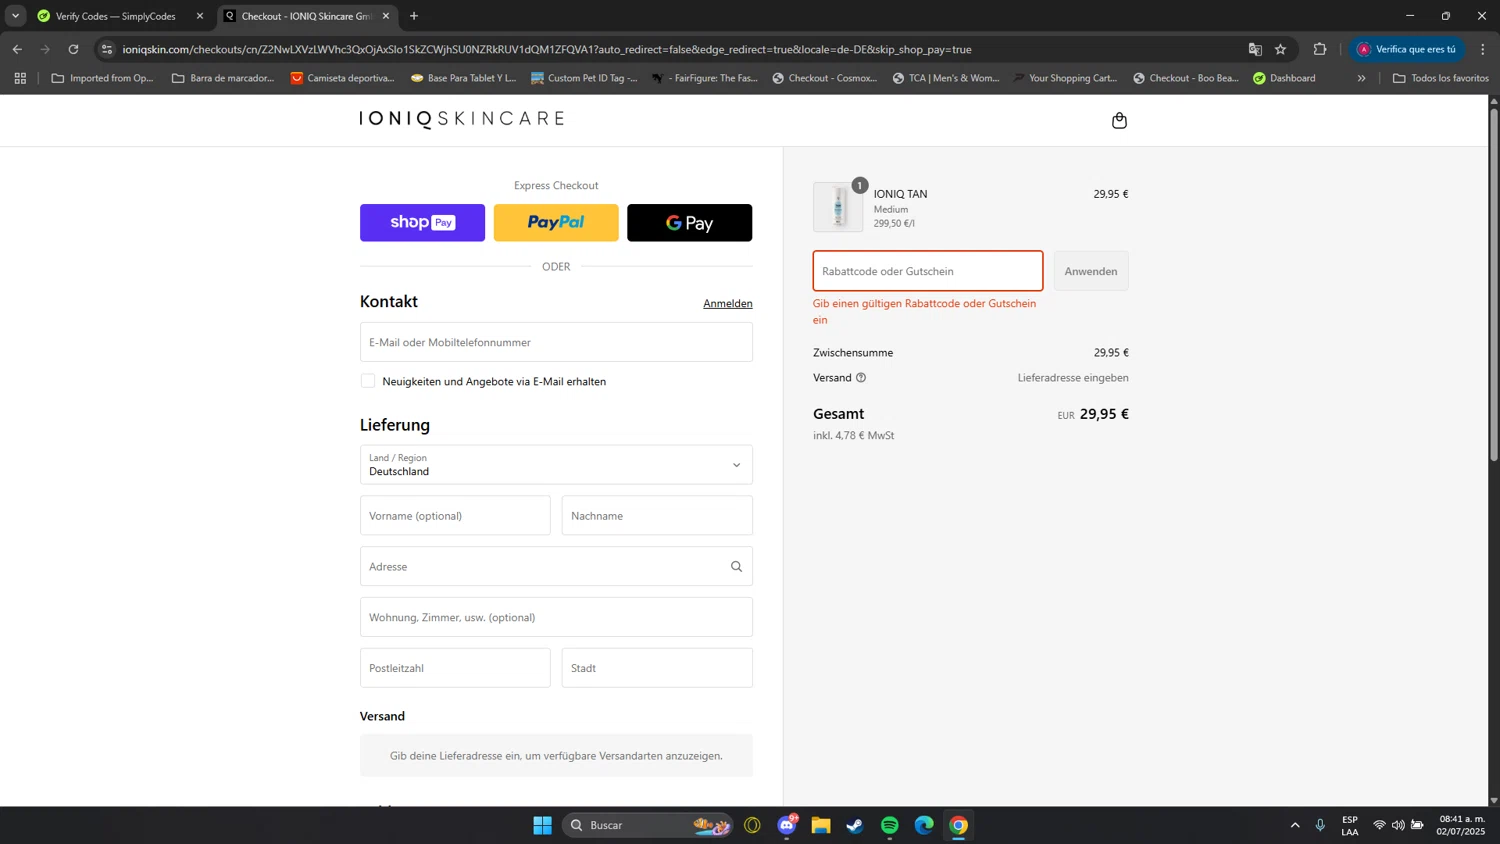Screen dimensions: 1500x844
Task: Open Discord from the taskbar
Action: (x=787, y=825)
